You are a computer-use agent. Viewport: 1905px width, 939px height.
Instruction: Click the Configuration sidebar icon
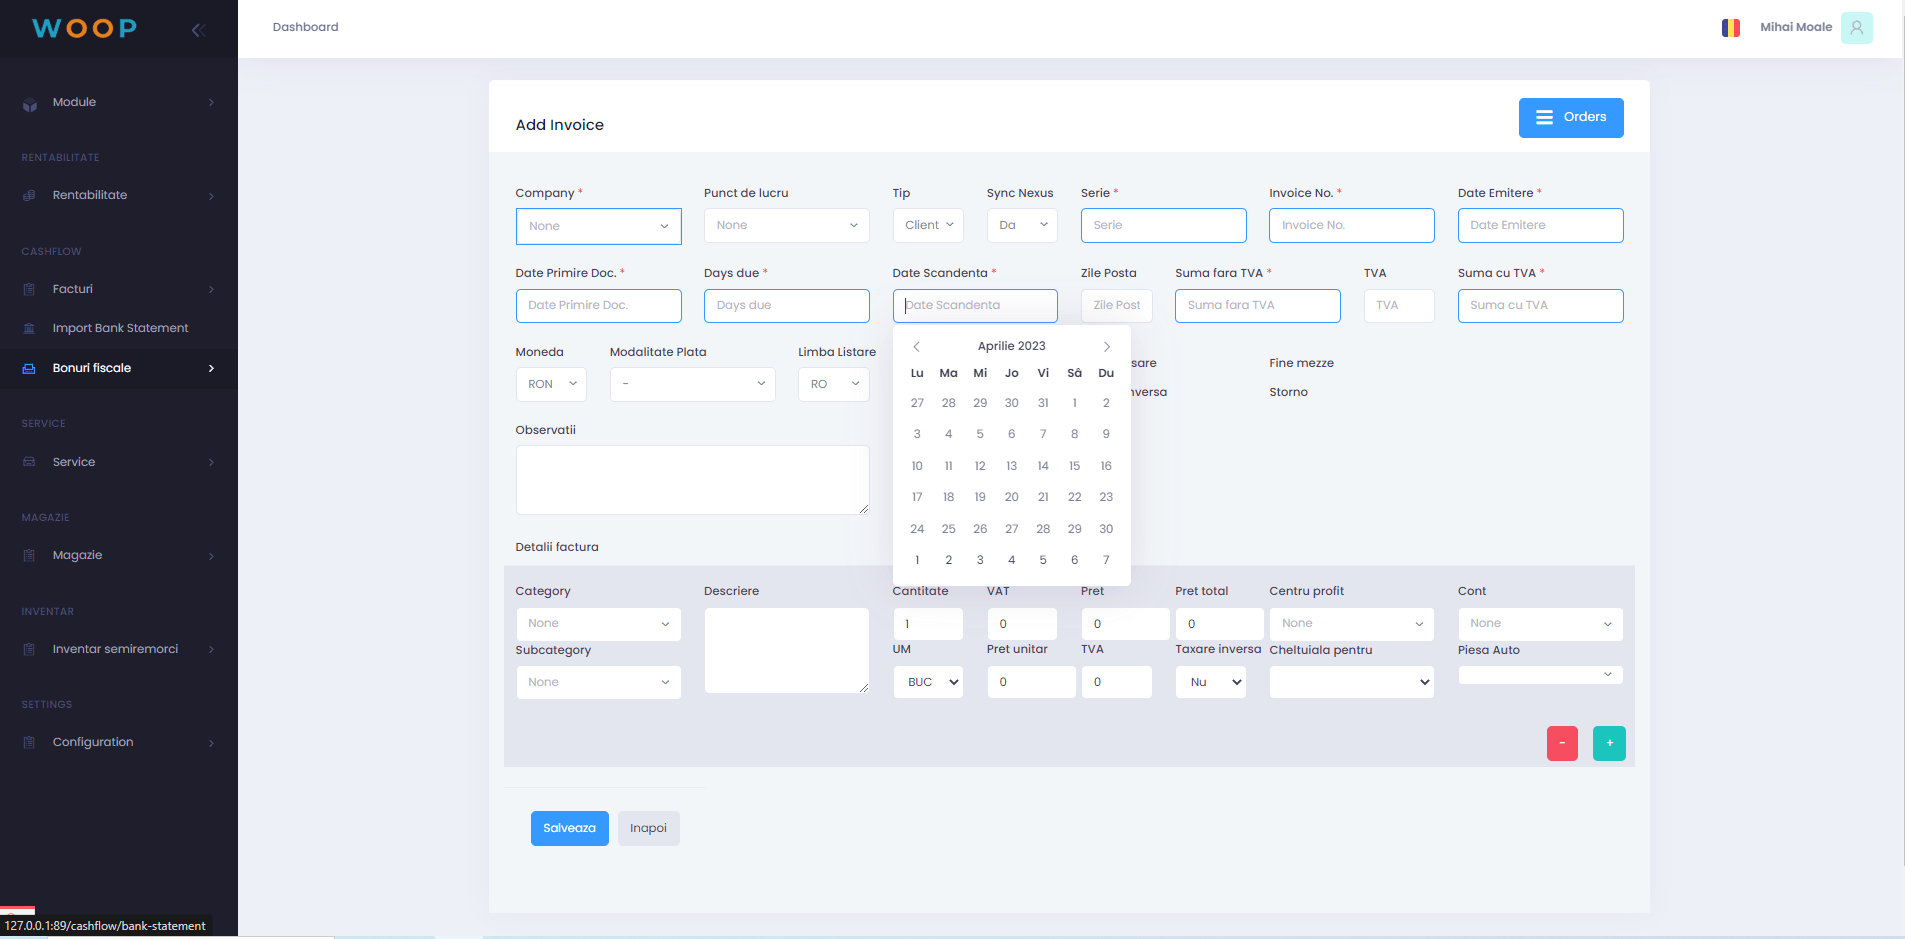coord(28,742)
